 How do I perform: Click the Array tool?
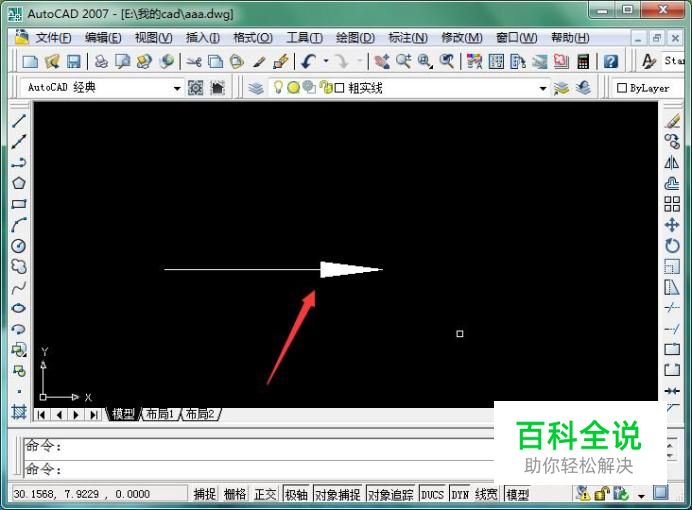[x=672, y=204]
